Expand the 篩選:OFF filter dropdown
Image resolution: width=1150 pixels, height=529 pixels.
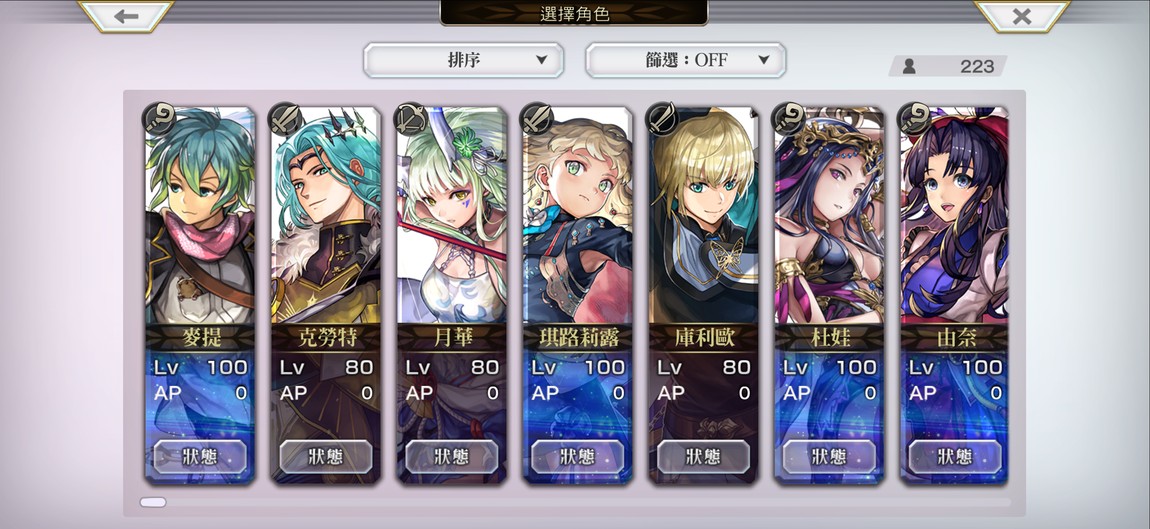(685, 60)
